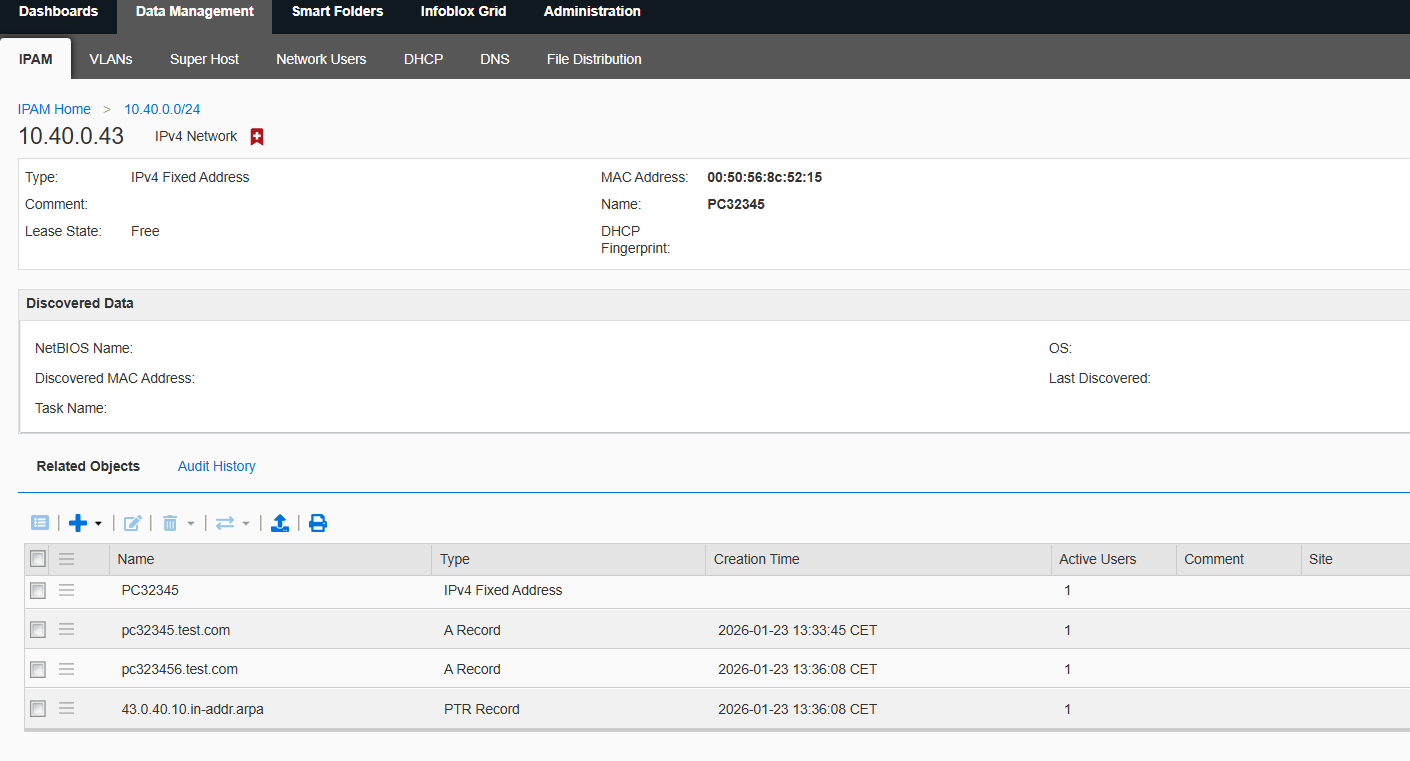Go to IPAM Home breadcrumb link
The width and height of the screenshot is (1410, 761).
coord(54,109)
